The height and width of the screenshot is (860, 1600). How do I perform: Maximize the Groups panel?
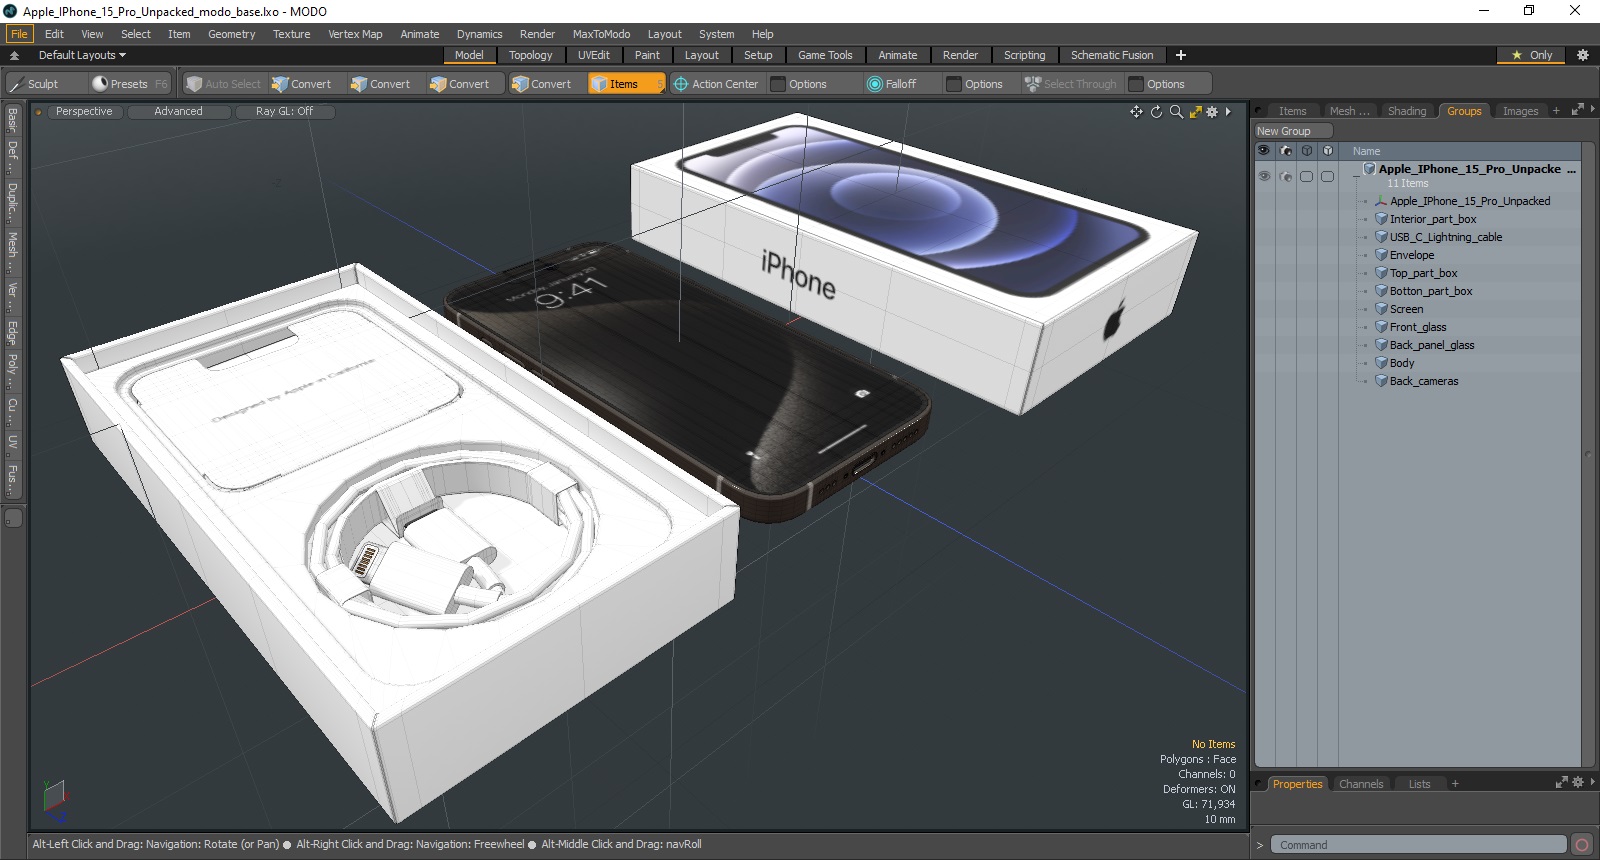click(x=1577, y=110)
